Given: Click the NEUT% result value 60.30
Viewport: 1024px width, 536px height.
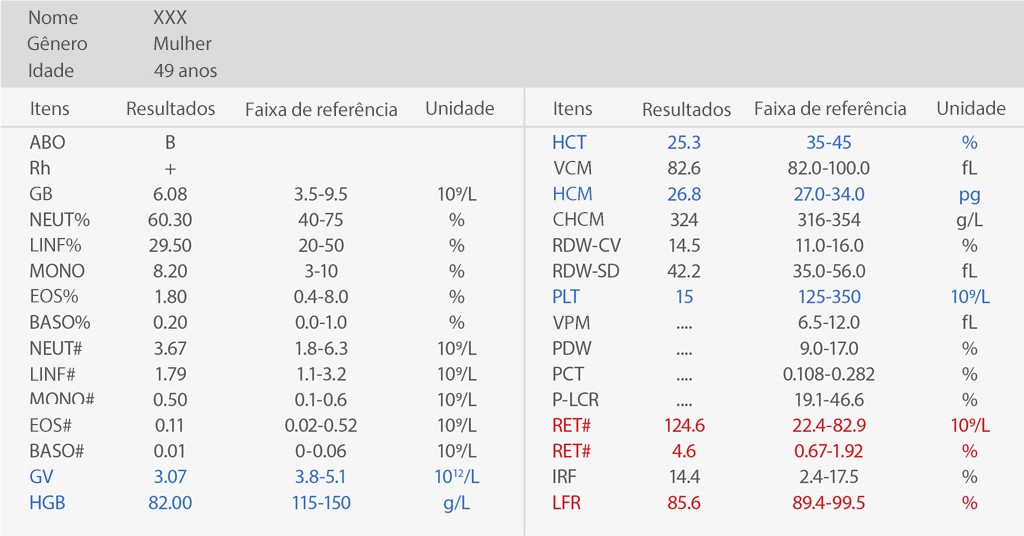Looking at the screenshot, I should (170, 220).
